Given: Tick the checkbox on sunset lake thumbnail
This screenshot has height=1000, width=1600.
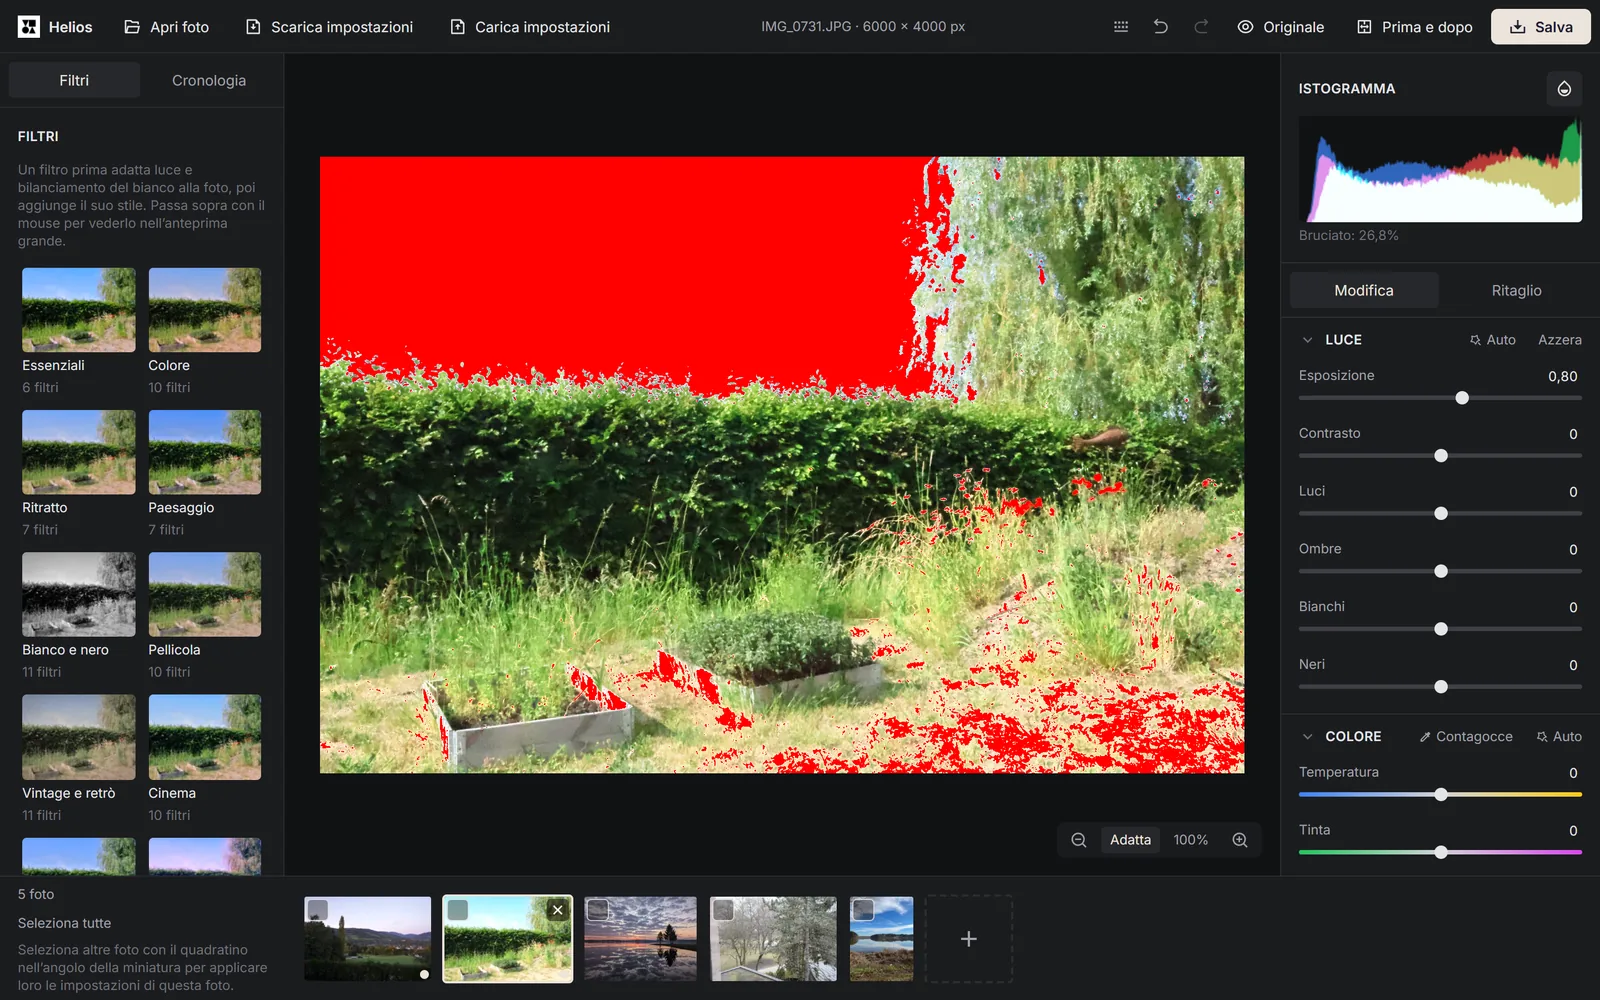Looking at the screenshot, I should pos(598,910).
